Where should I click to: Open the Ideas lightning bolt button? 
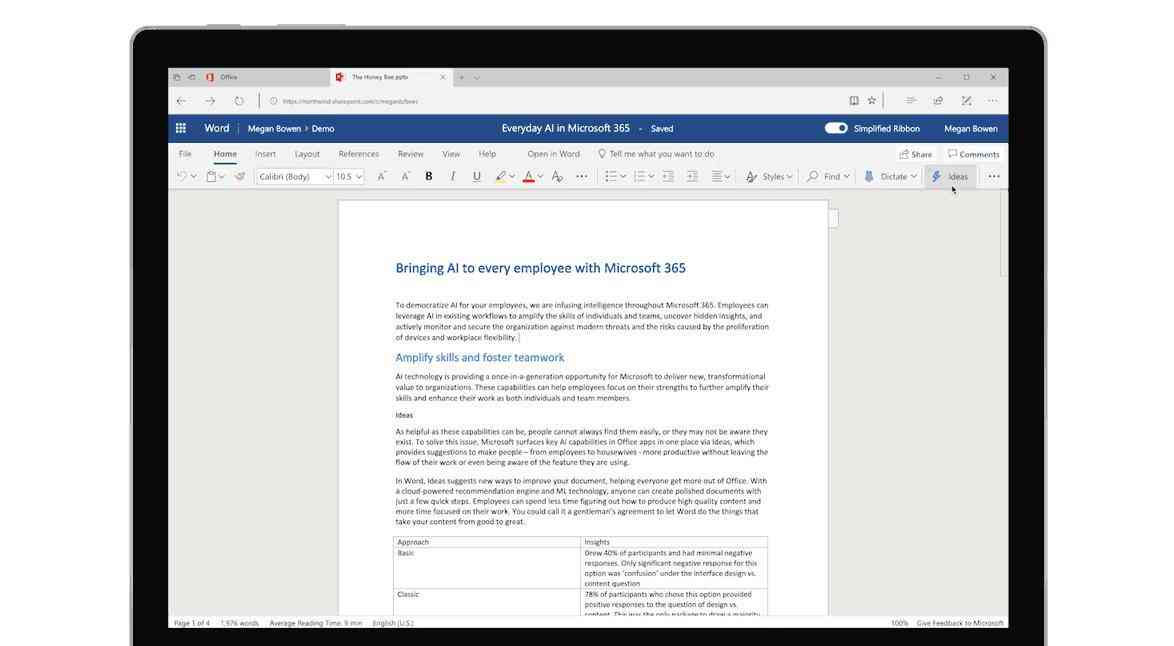(950, 177)
